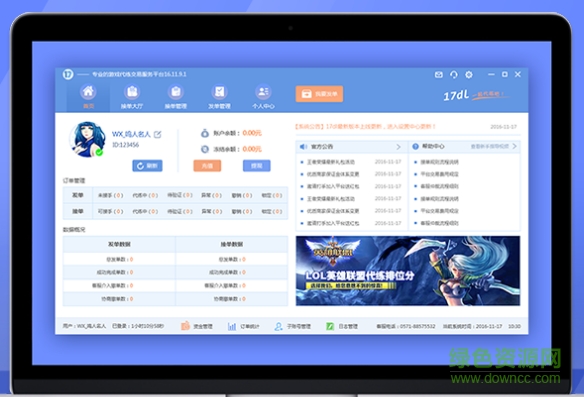584x397 pixels.
Task: Click the 发单数据 column header
Action: click(119, 244)
